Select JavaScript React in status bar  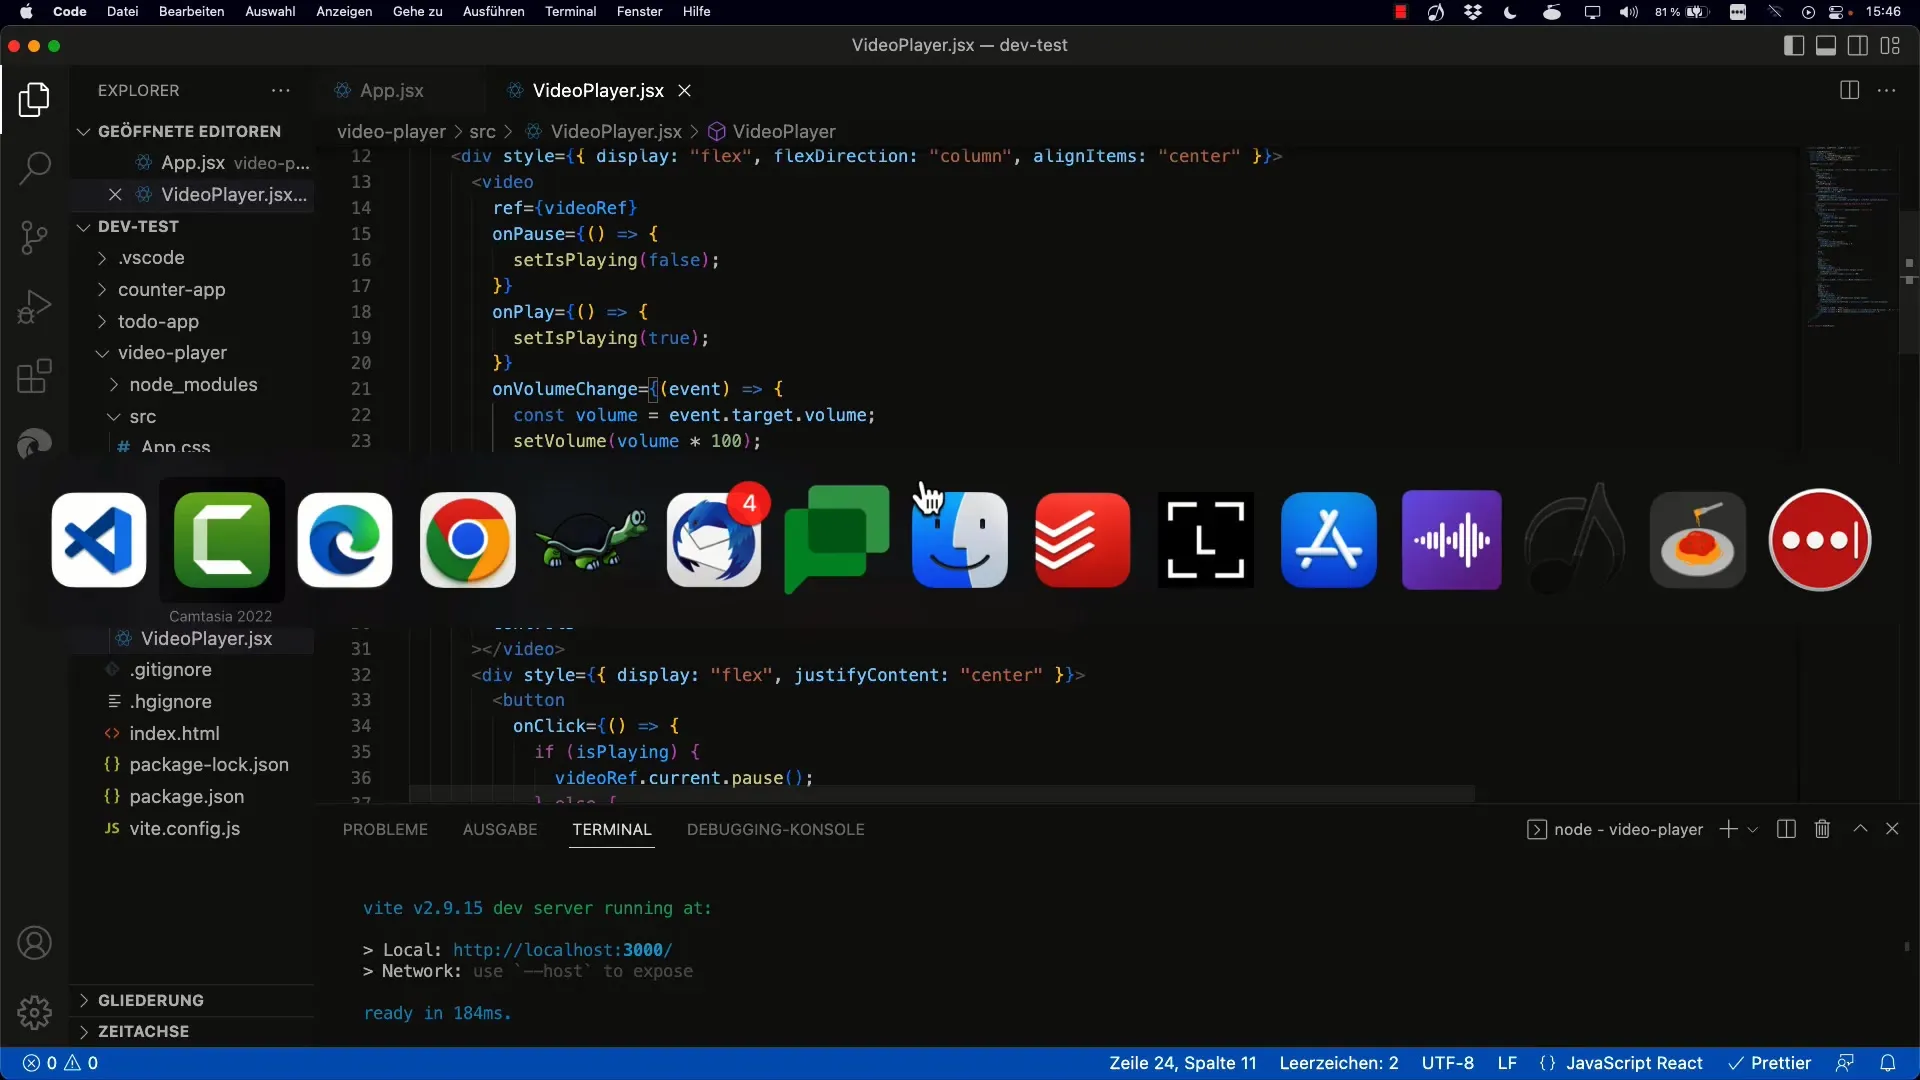(x=1635, y=1063)
